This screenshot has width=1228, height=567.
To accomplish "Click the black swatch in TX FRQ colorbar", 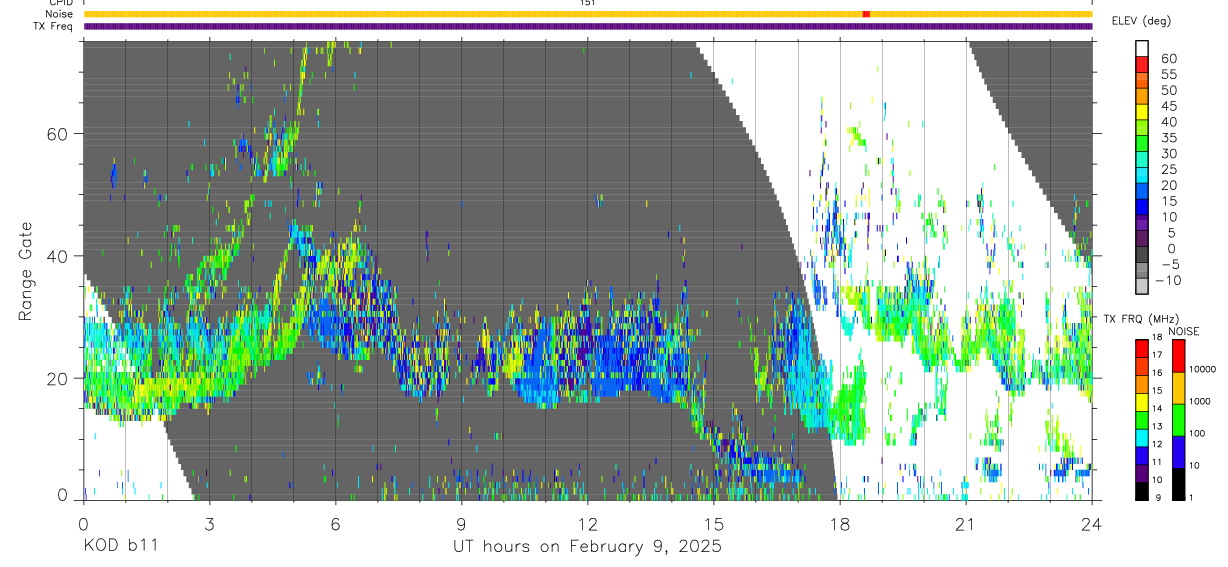I will [1142, 491].
